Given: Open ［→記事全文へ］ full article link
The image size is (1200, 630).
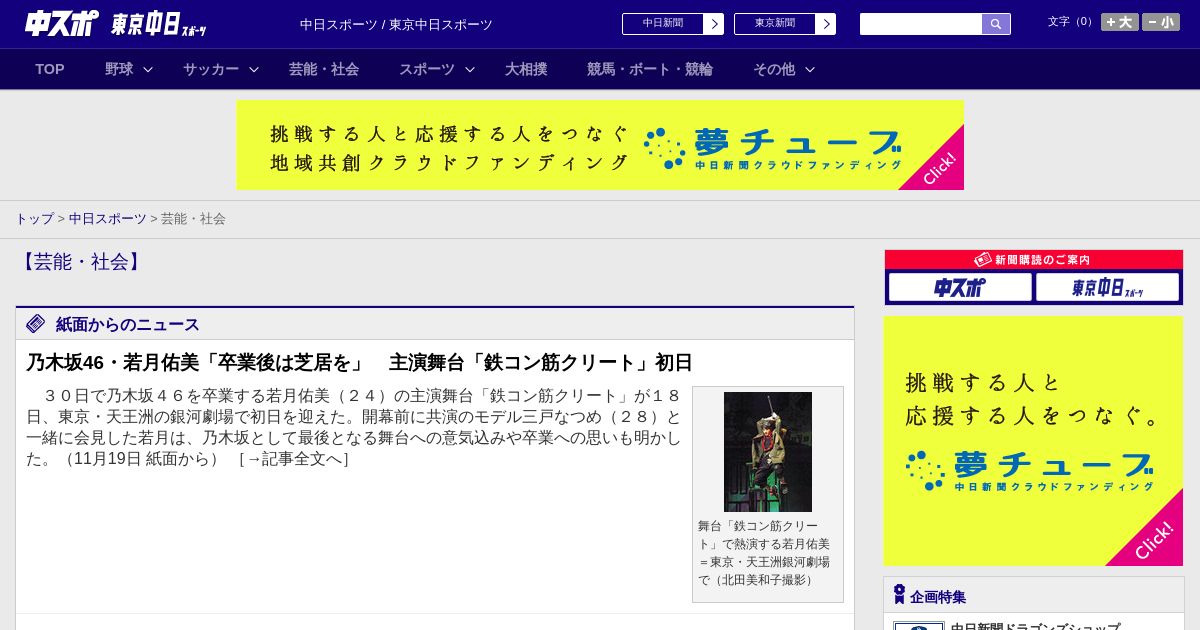Looking at the screenshot, I should tap(293, 459).
